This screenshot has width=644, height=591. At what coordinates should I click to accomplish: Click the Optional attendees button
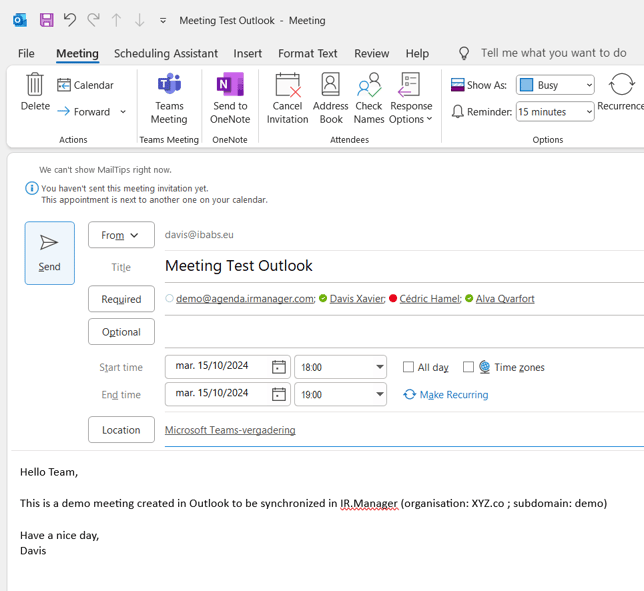(121, 332)
